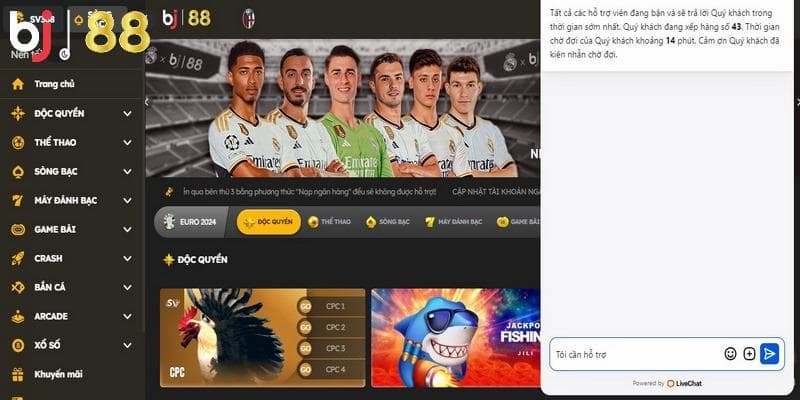Click the rocket icon next to CRASH
The image size is (800, 400).
18,259
